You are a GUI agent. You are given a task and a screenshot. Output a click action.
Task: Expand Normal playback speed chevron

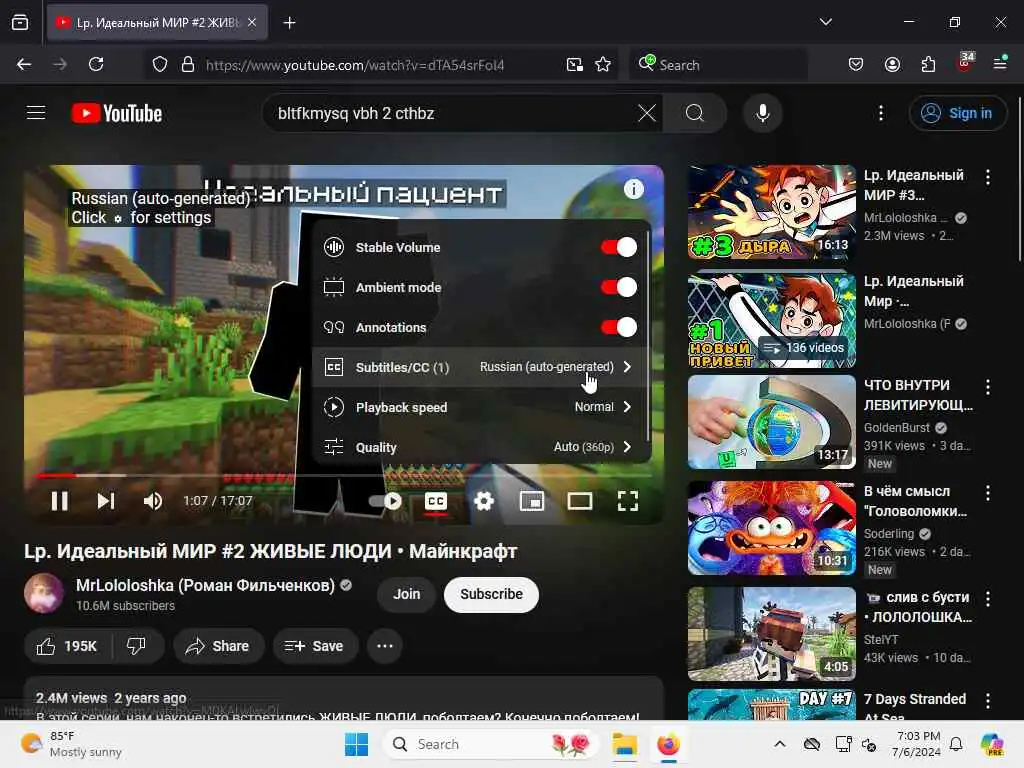[x=627, y=407]
